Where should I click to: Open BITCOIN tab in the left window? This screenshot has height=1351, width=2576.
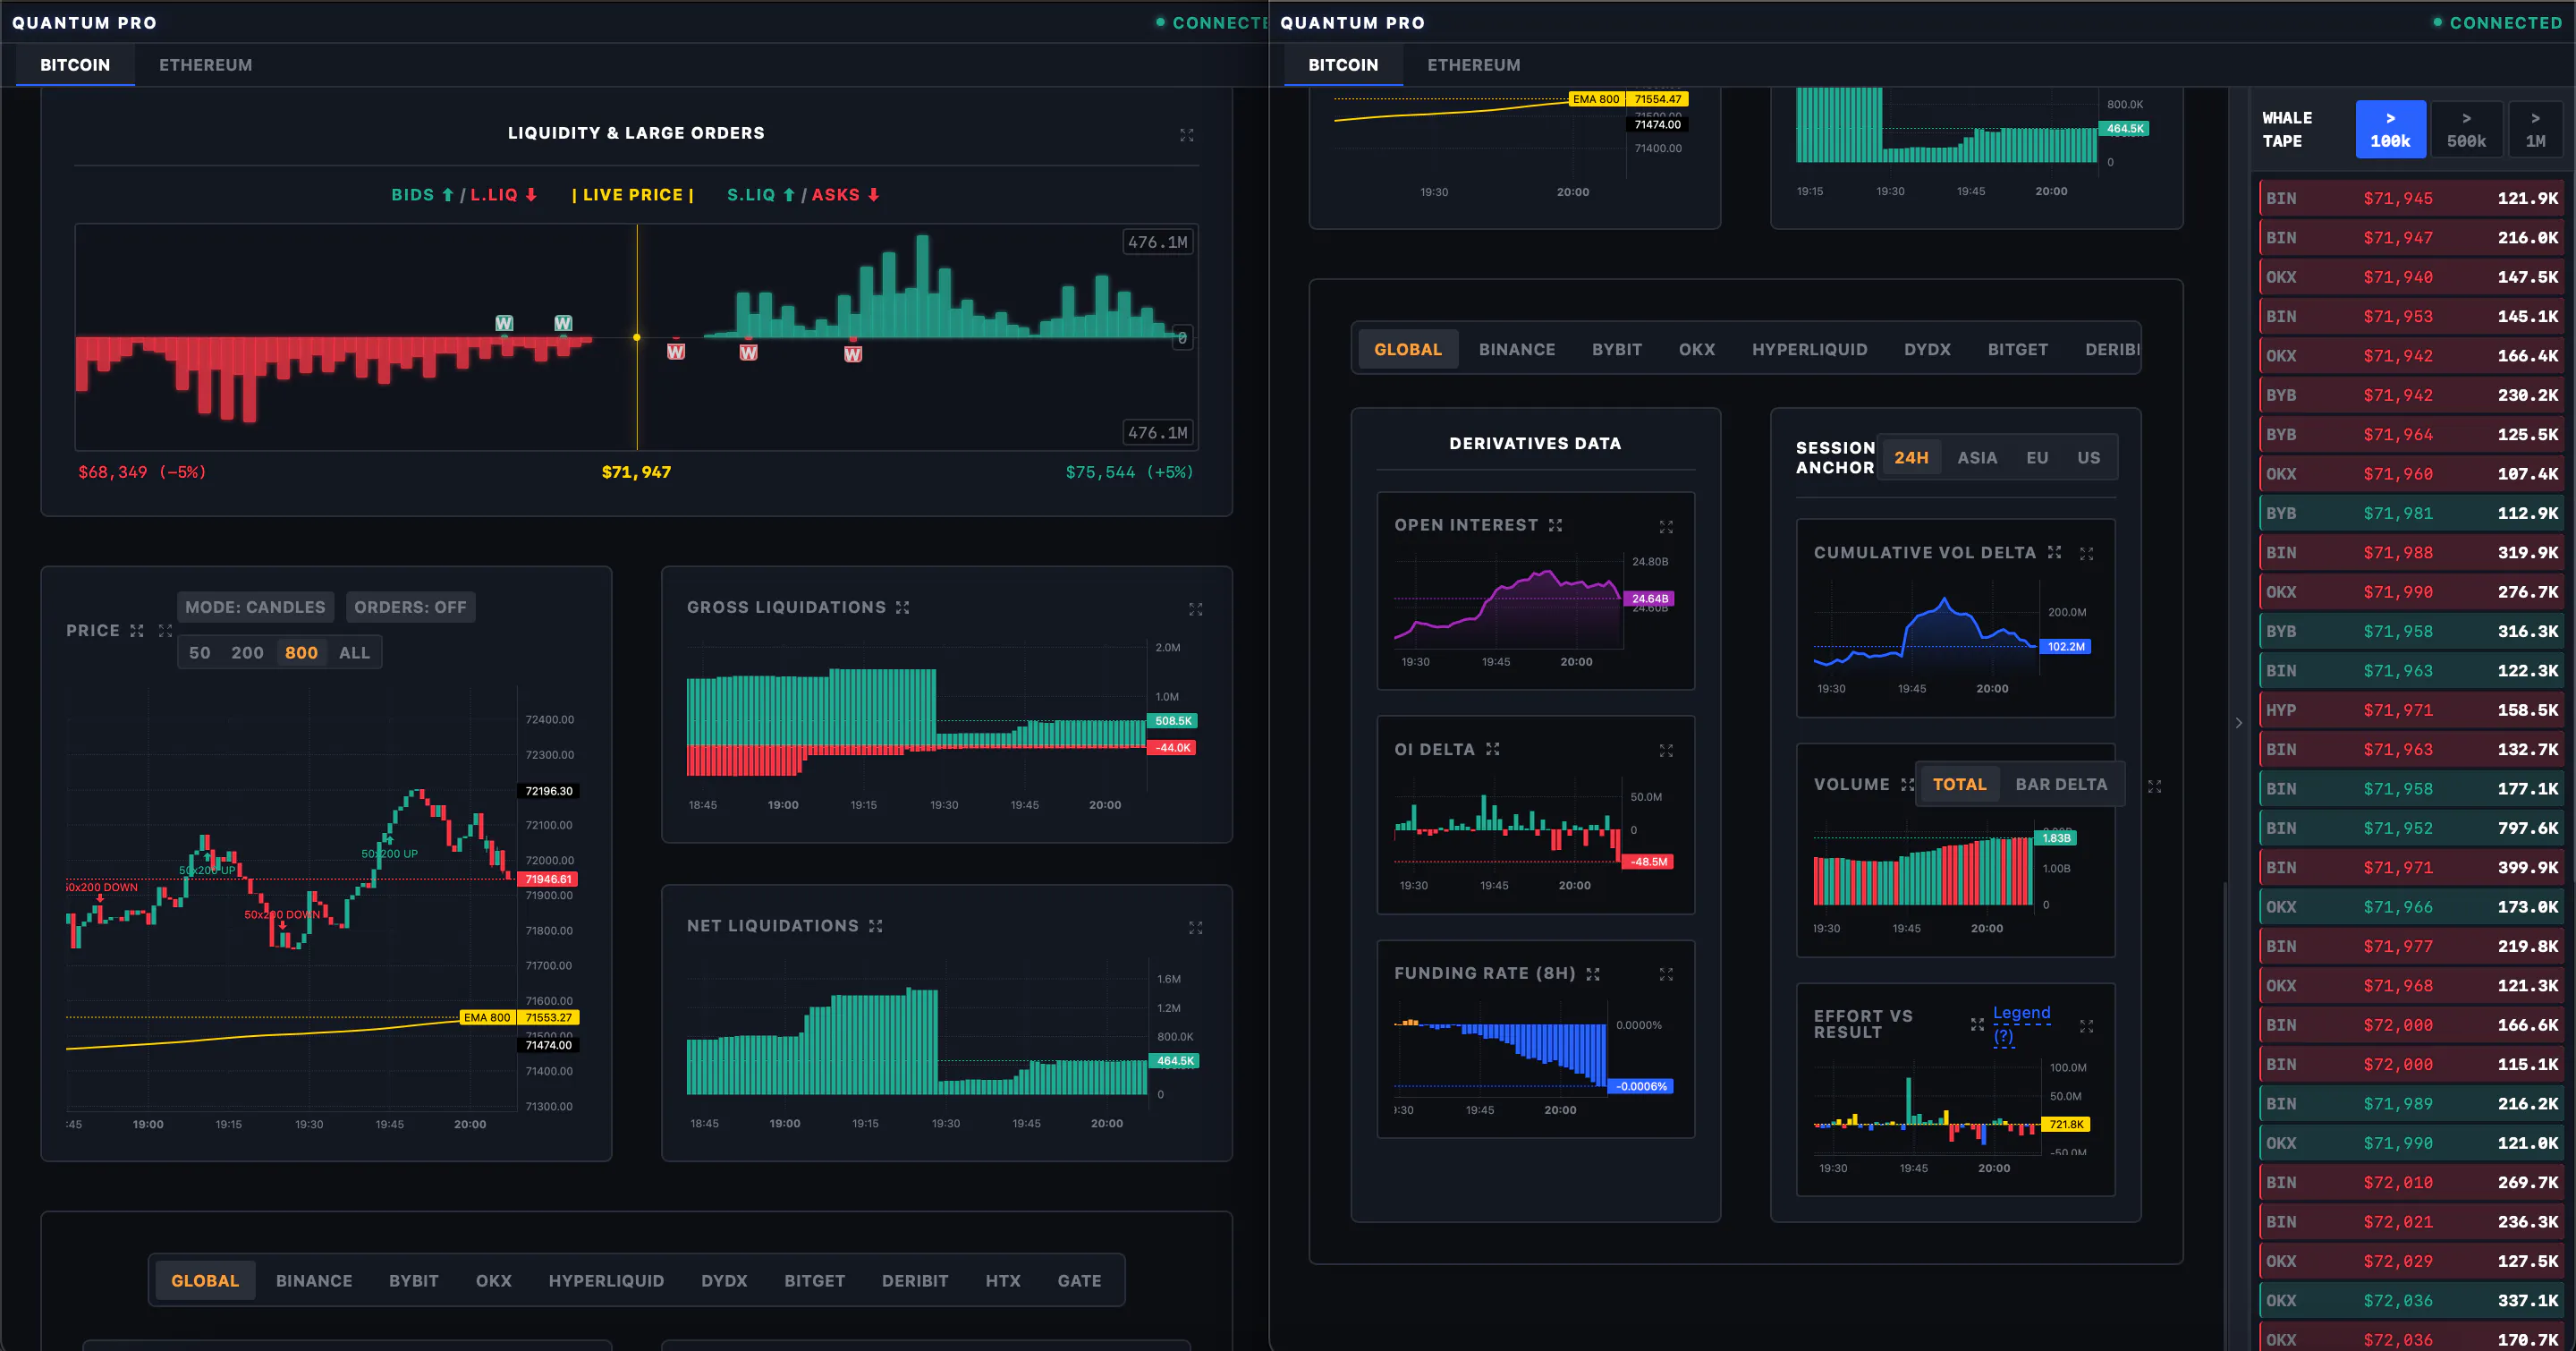pyautogui.click(x=75, y=65)
